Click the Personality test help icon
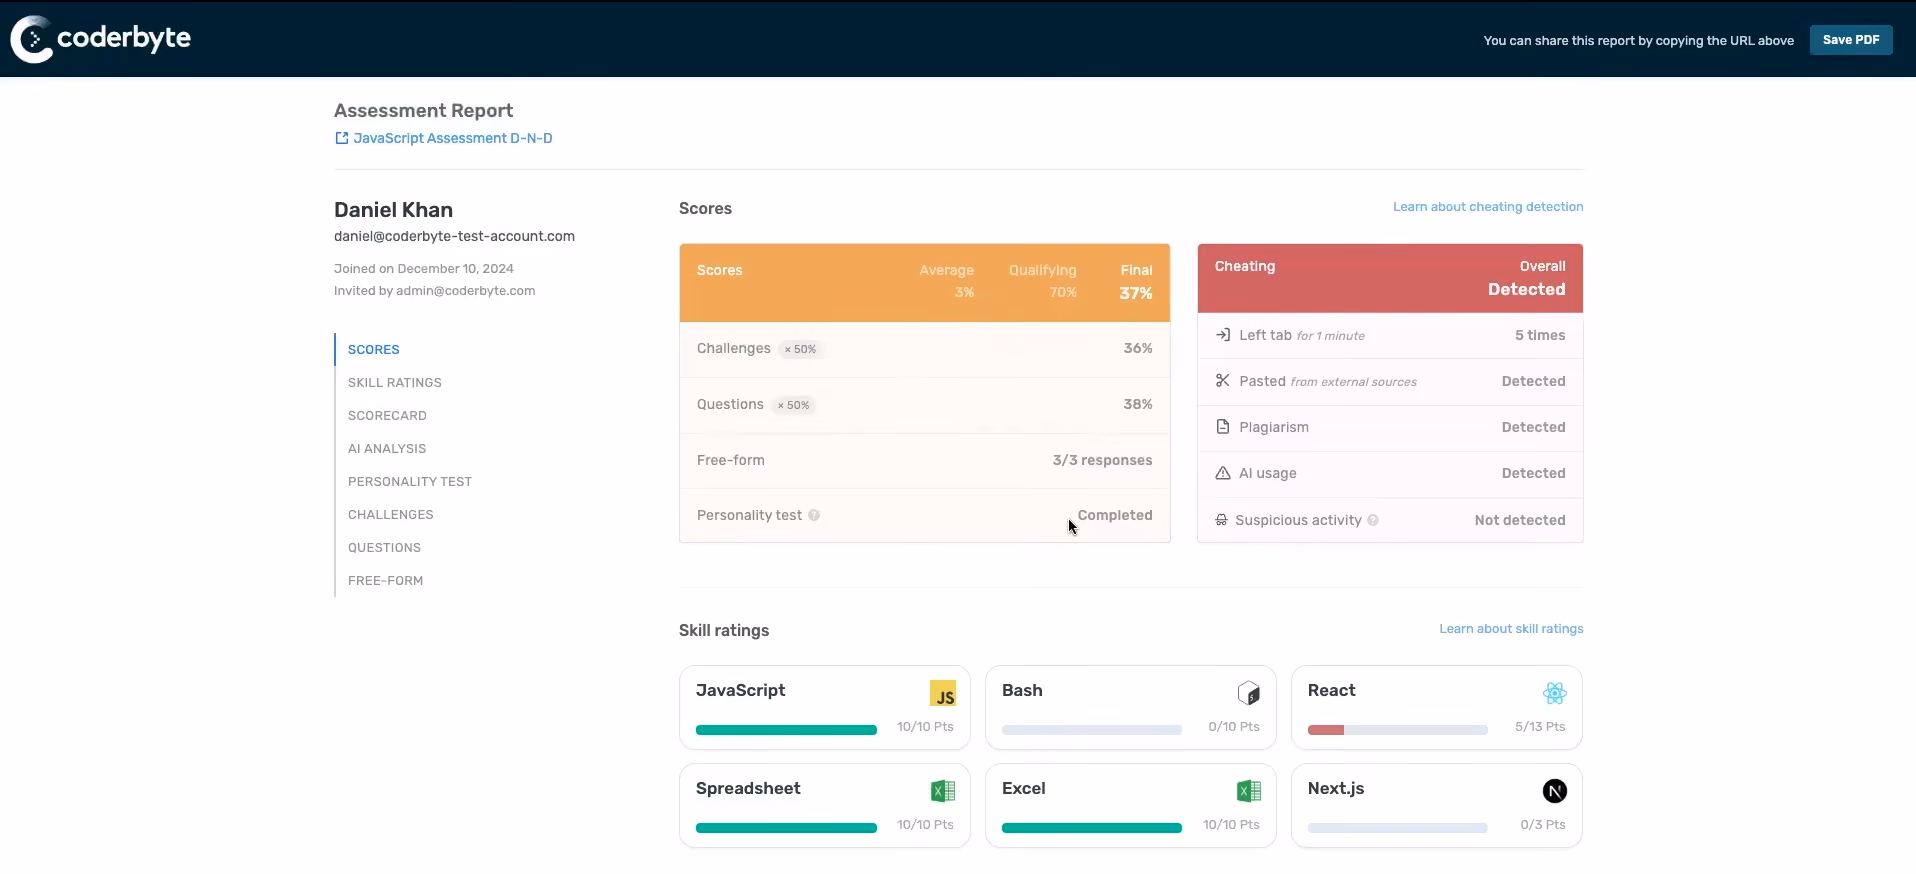This screenshot has width=1916, height=874. coord(814,516)
